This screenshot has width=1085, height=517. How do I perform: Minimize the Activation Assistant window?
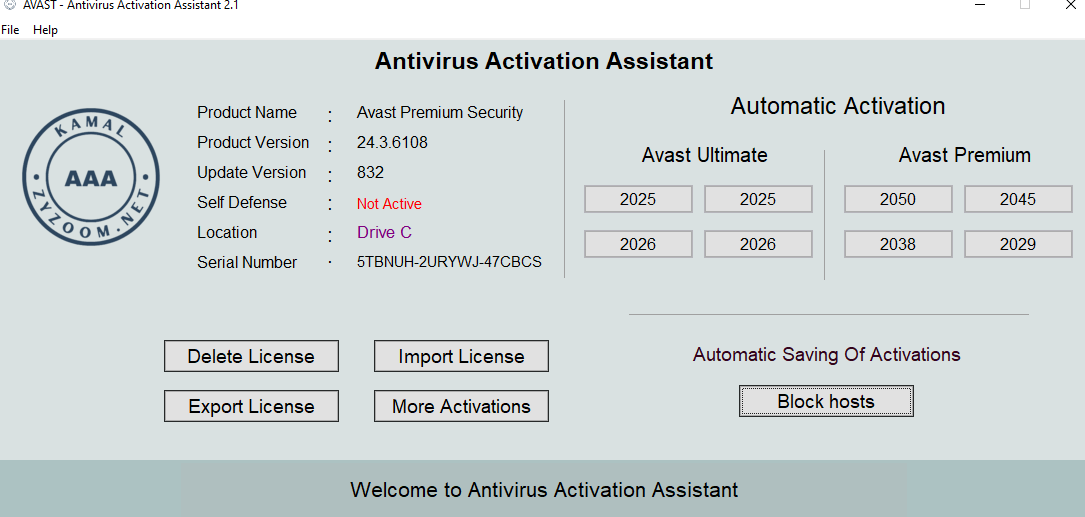click(x=981, y=5)
